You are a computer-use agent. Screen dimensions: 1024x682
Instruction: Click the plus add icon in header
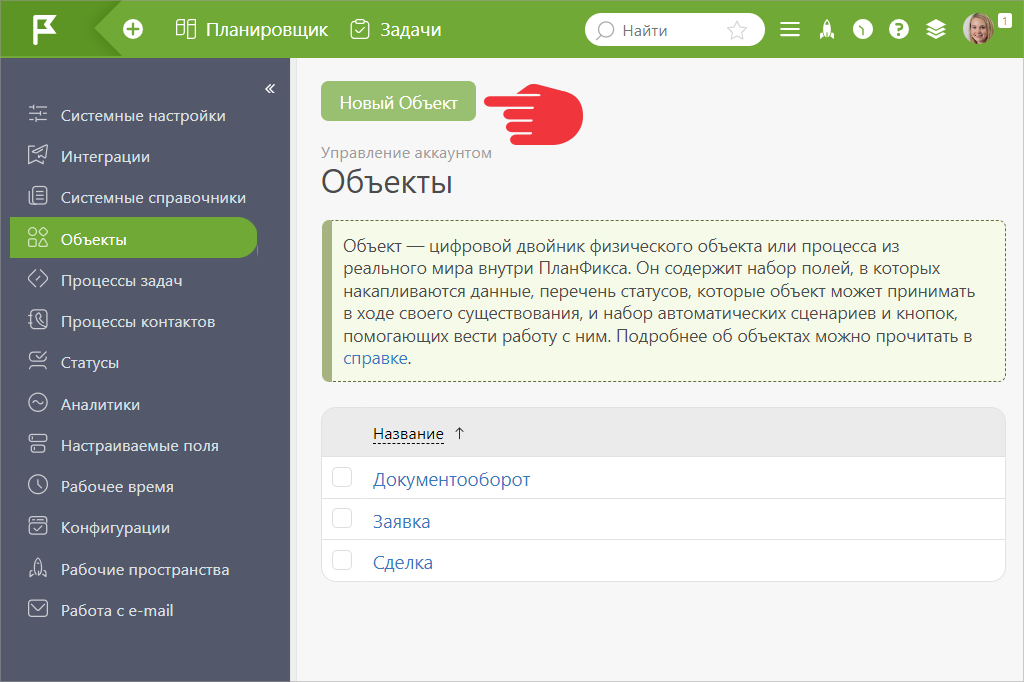click(133, 29)
